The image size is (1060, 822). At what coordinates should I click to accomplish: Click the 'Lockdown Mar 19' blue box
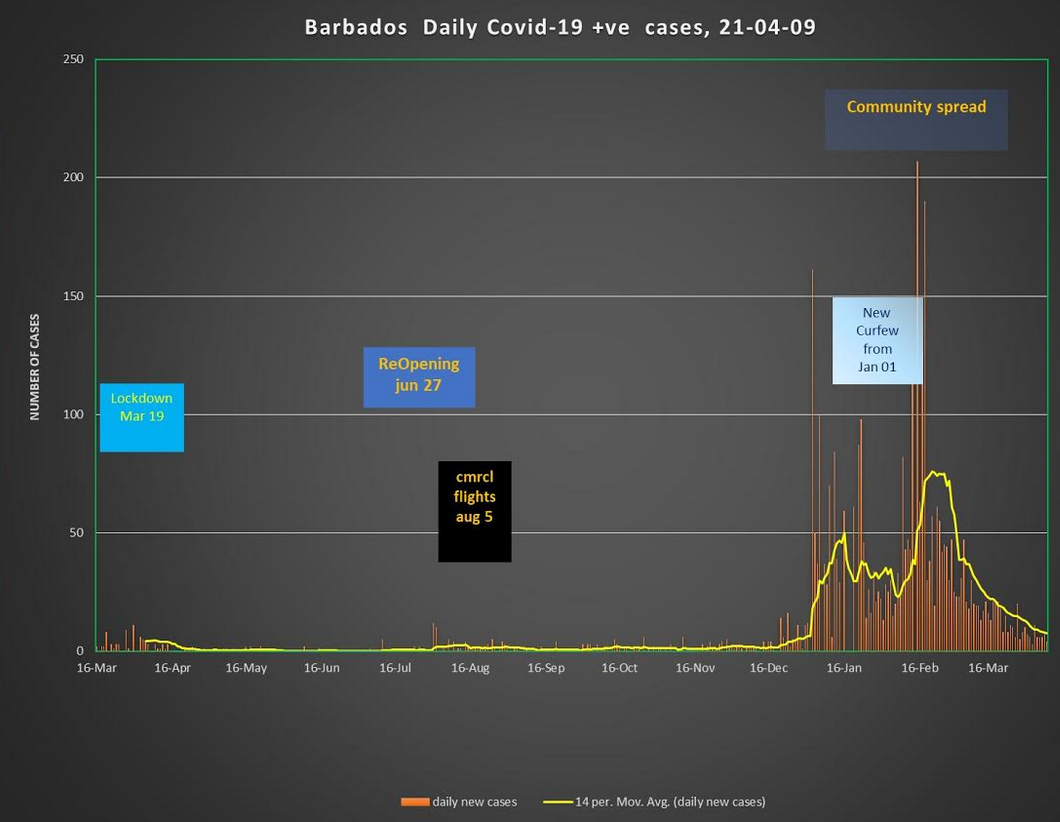tap(141, 417)
